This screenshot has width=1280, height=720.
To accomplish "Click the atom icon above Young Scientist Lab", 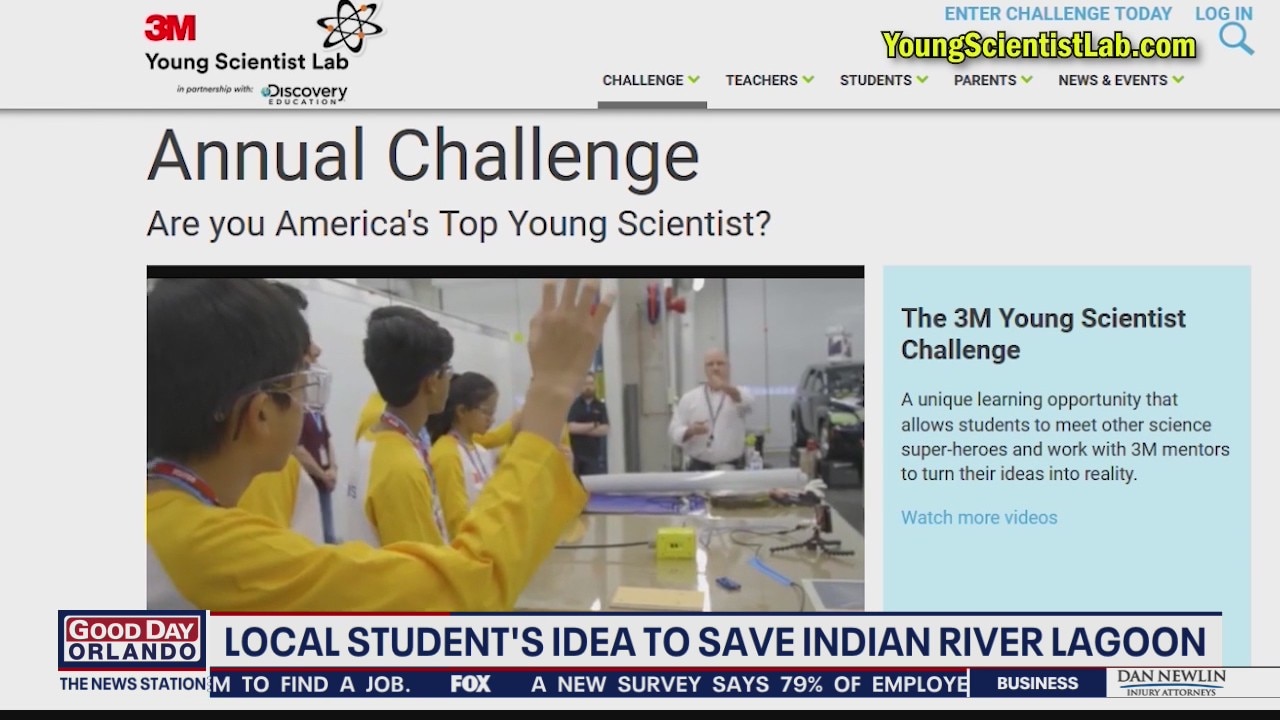I will click(349, 26).
